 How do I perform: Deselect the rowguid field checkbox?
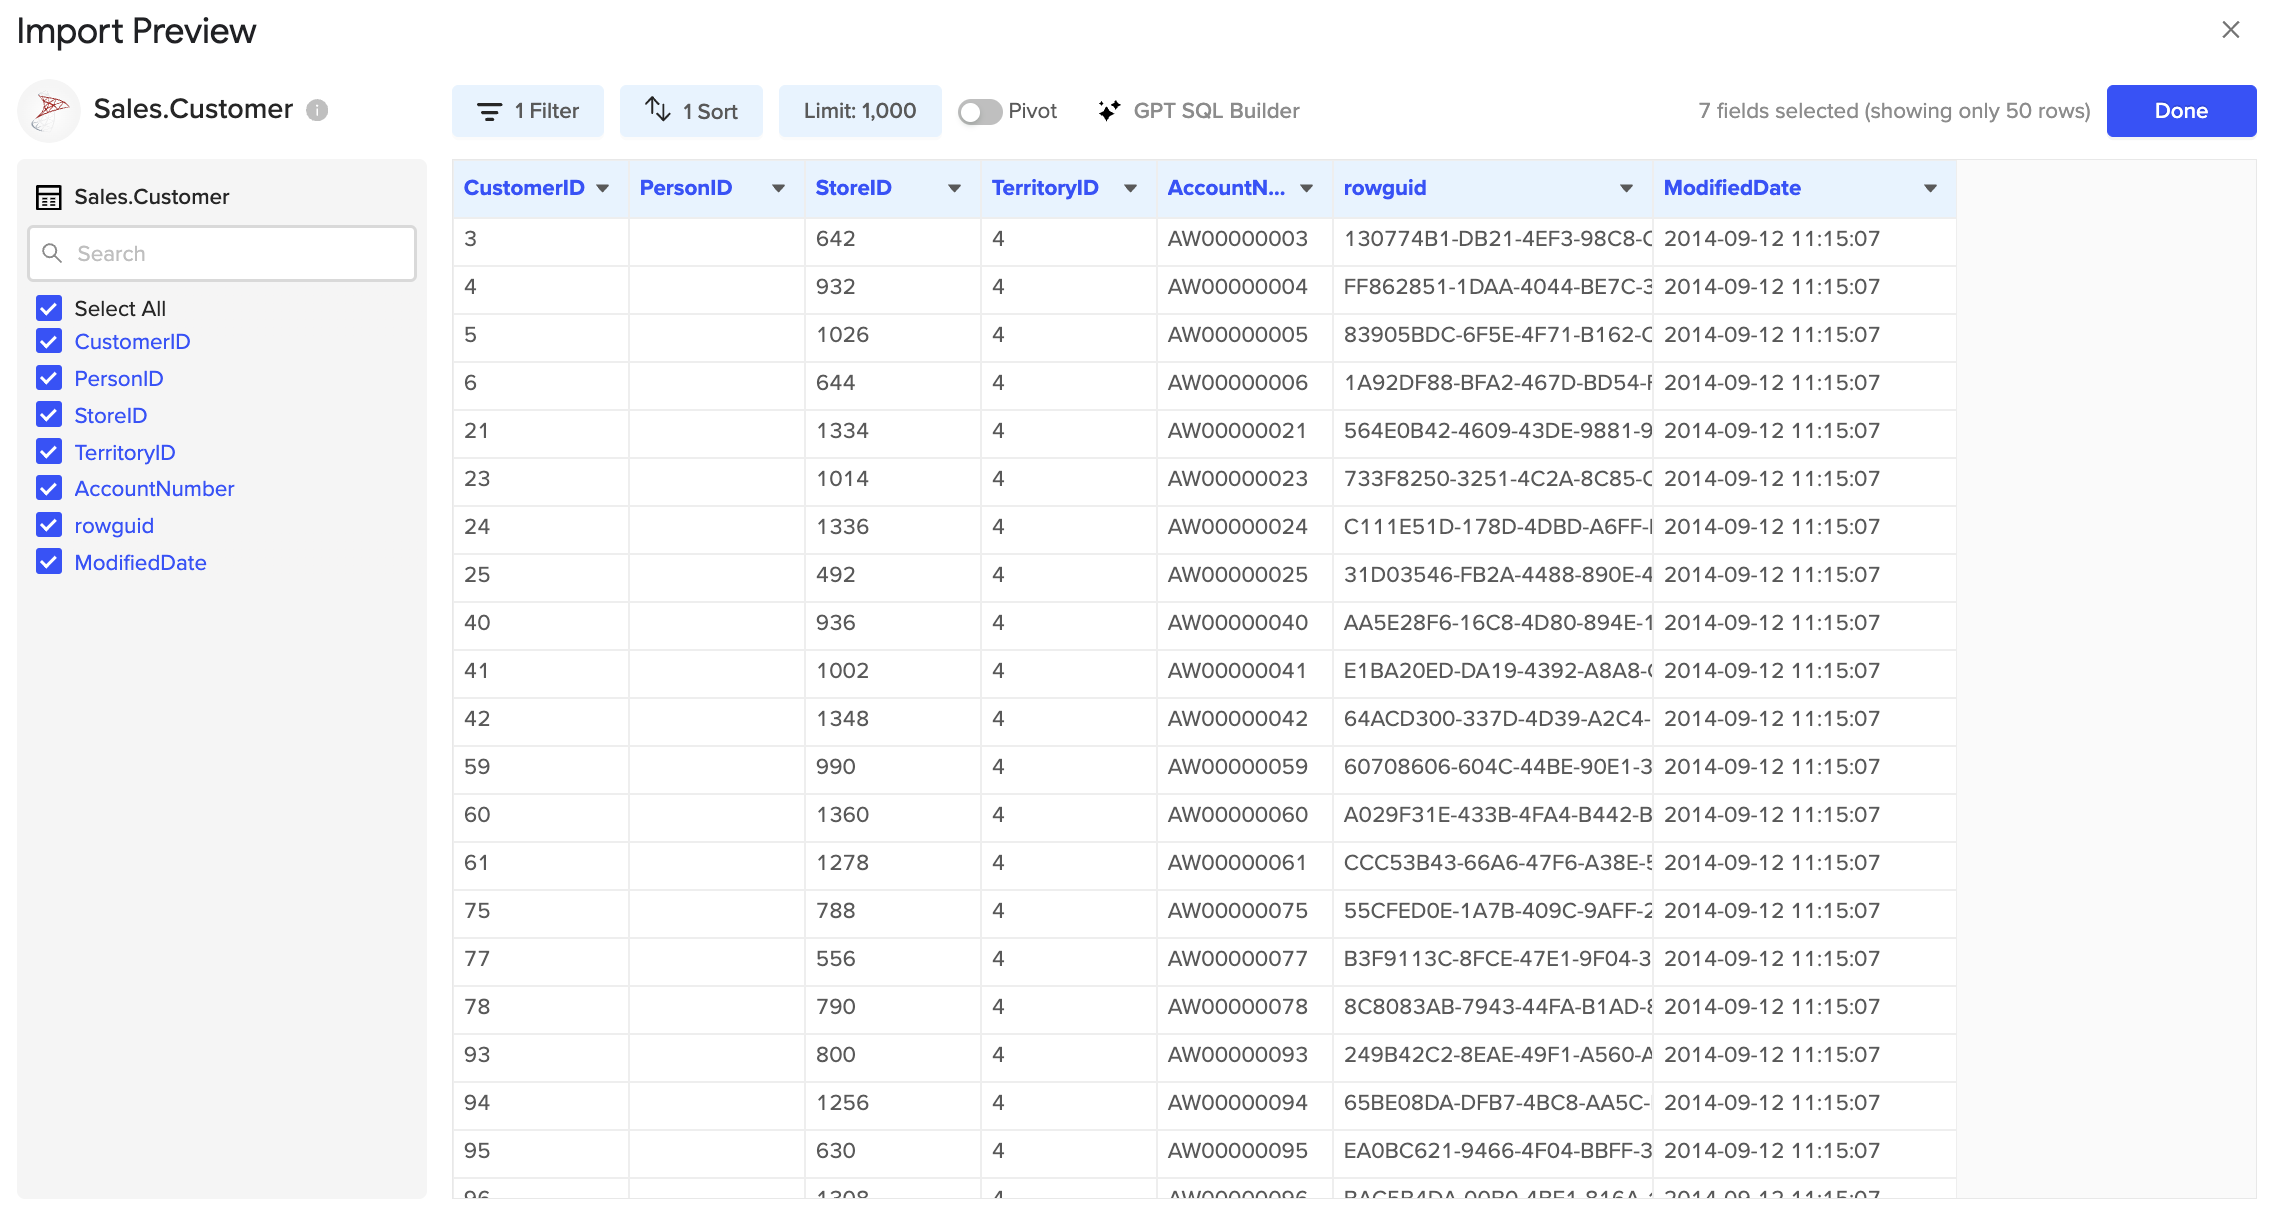pyautogui.click(x=48, y=524)
